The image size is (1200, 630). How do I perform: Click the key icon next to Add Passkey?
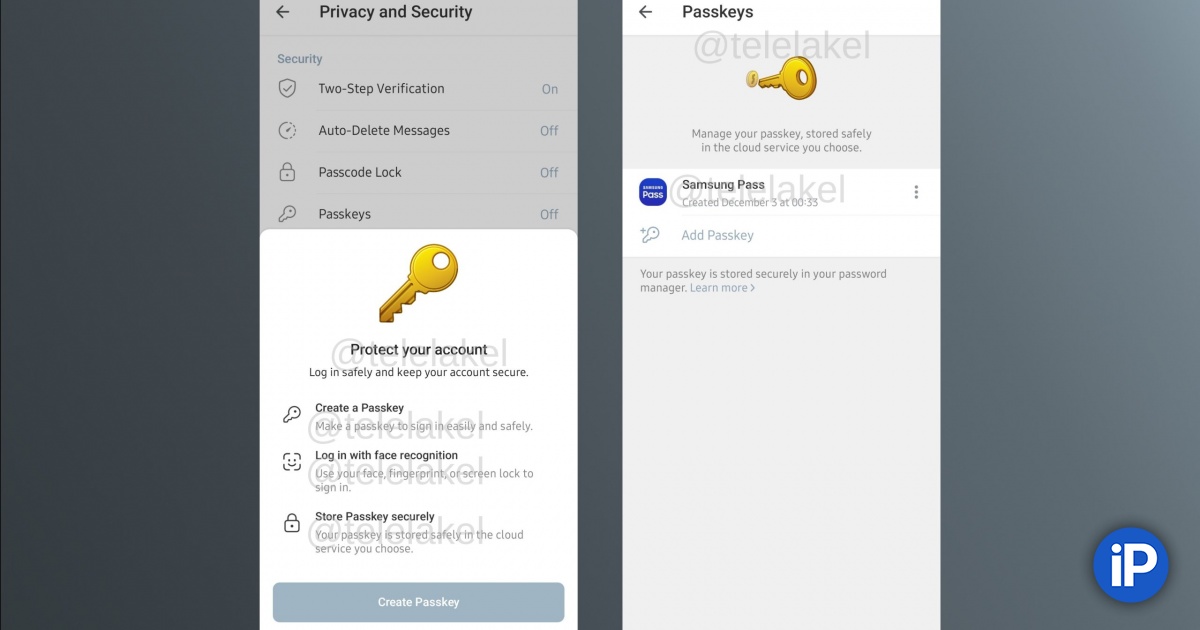(651, 235)
